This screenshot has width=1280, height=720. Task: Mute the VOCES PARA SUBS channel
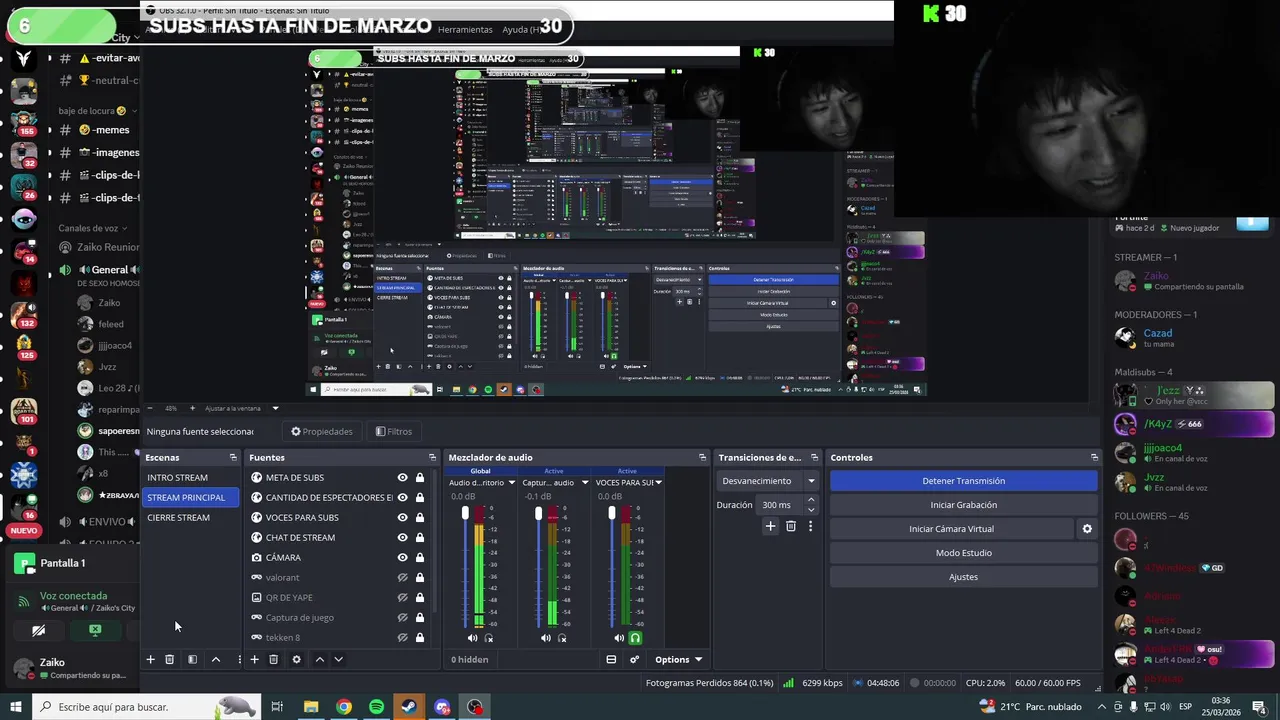pos(619,637)
